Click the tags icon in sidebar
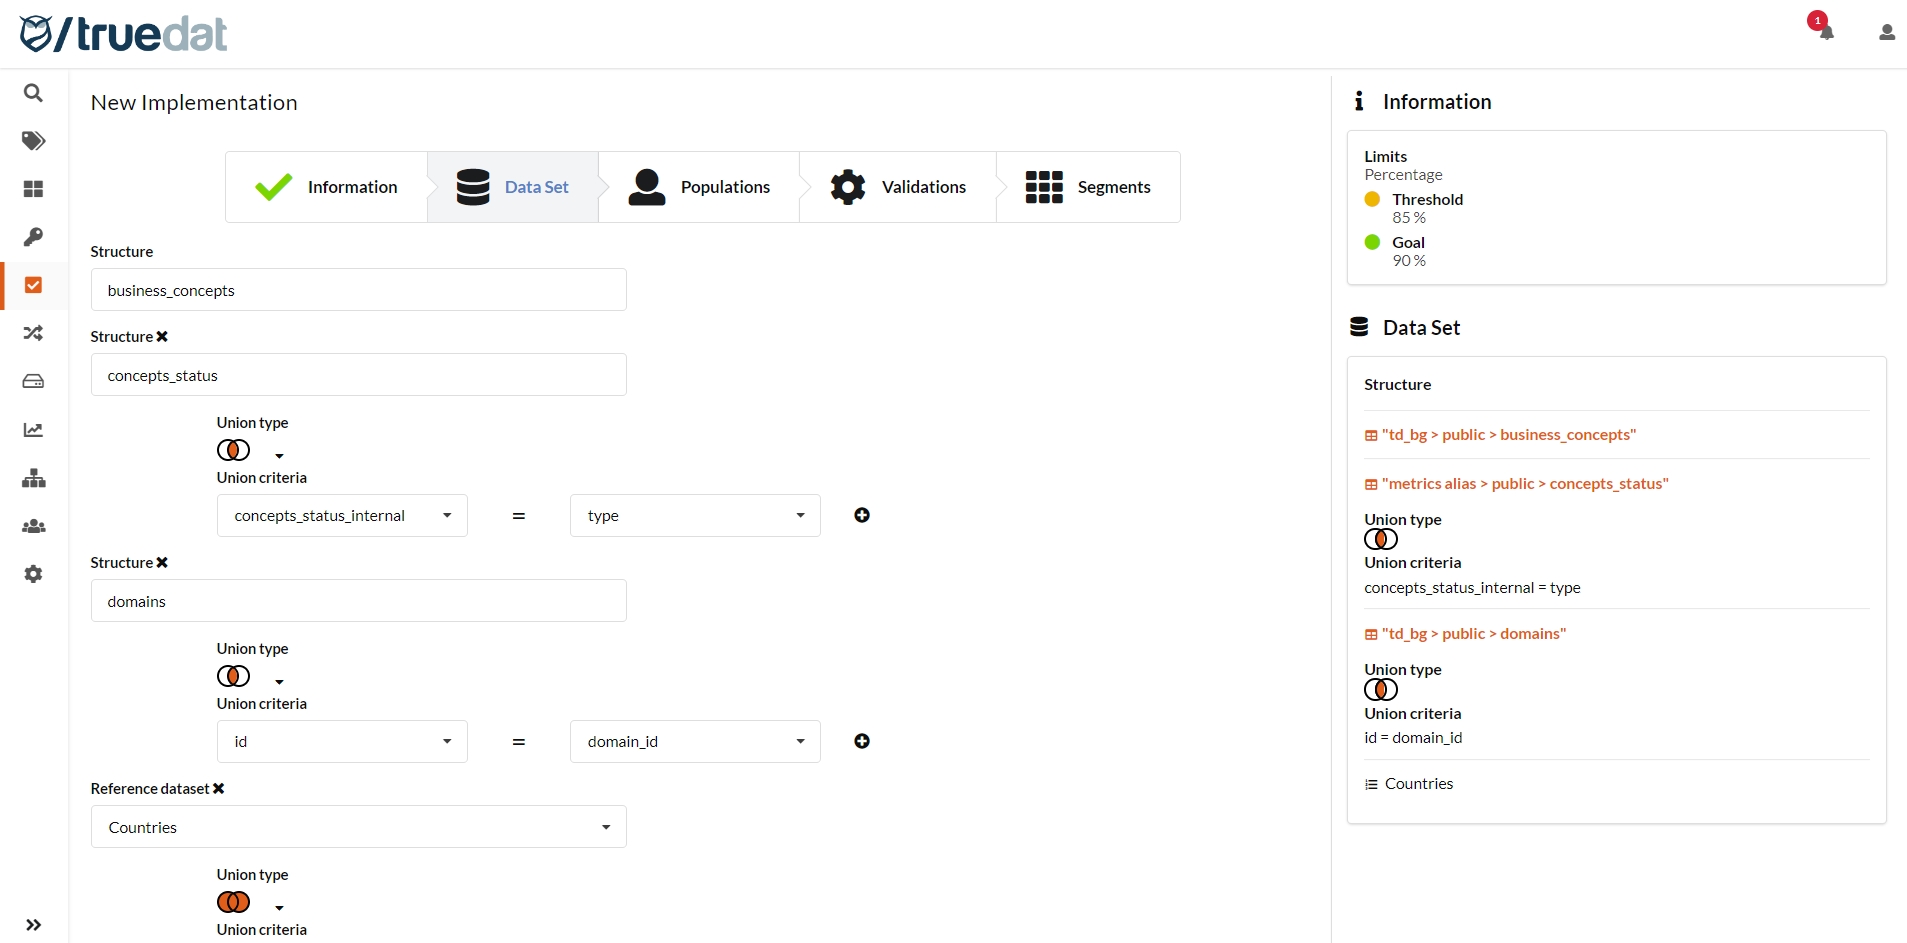 pos(33,141)
